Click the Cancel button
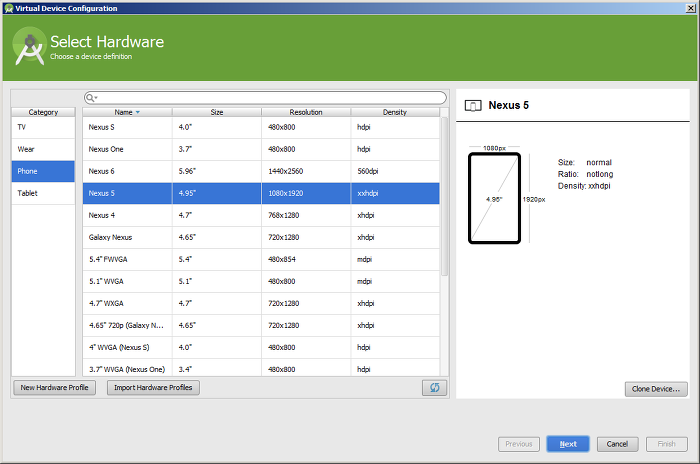The image size is (700, 464). click(x=617, y=444)
